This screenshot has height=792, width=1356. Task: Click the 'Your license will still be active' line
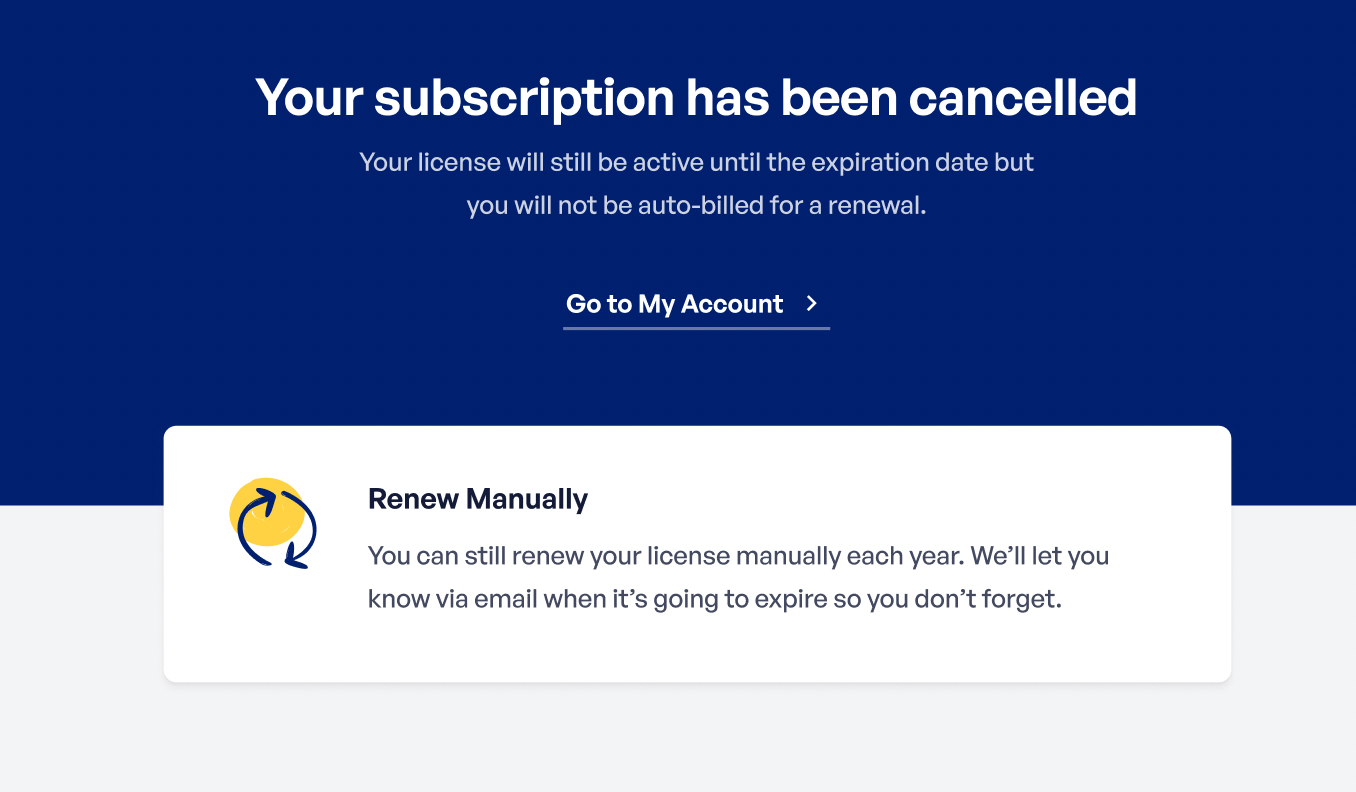point(696,162)
